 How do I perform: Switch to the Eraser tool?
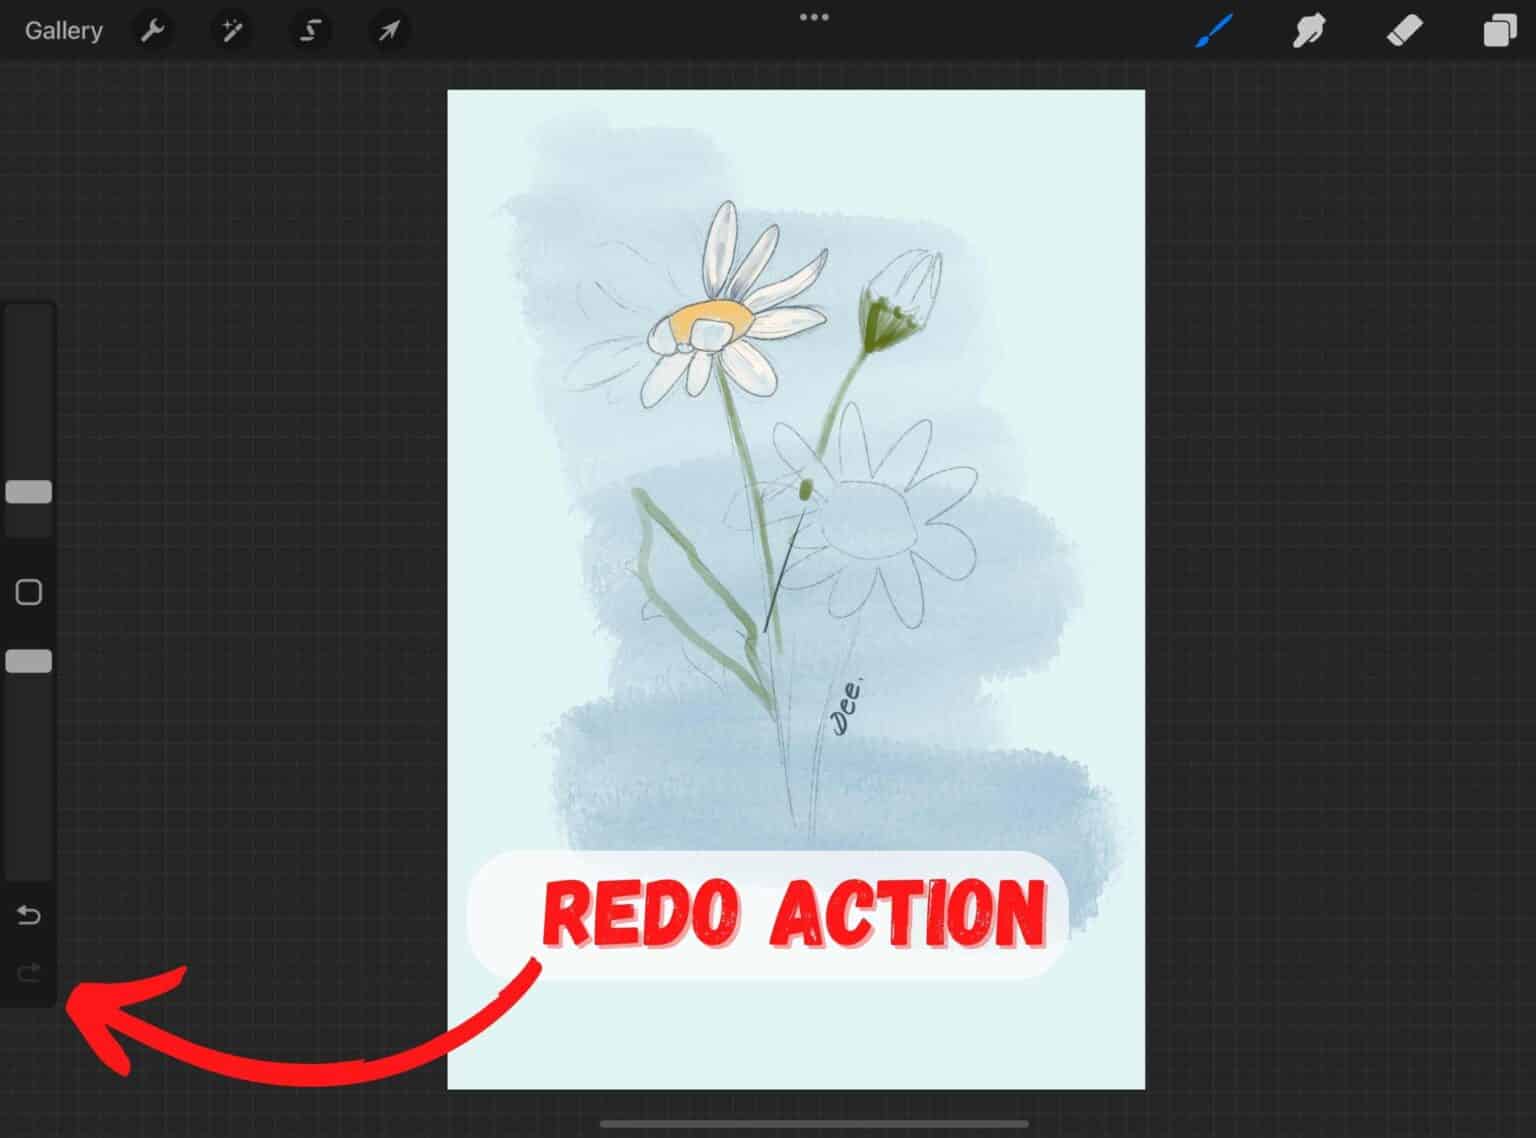click(x=1404, y=30)
